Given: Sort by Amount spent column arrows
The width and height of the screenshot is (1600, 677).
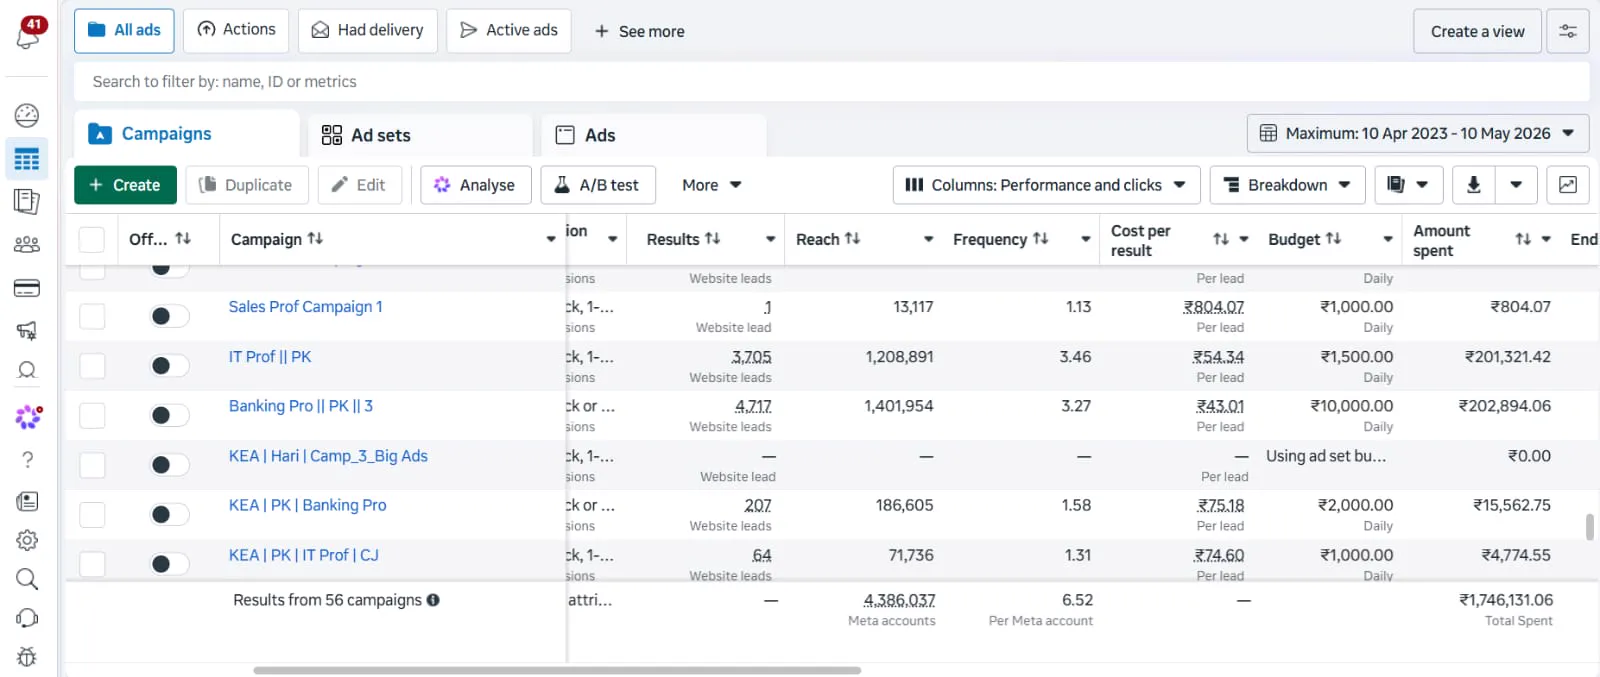Looking at the screenshot, I should point(1522,239).
